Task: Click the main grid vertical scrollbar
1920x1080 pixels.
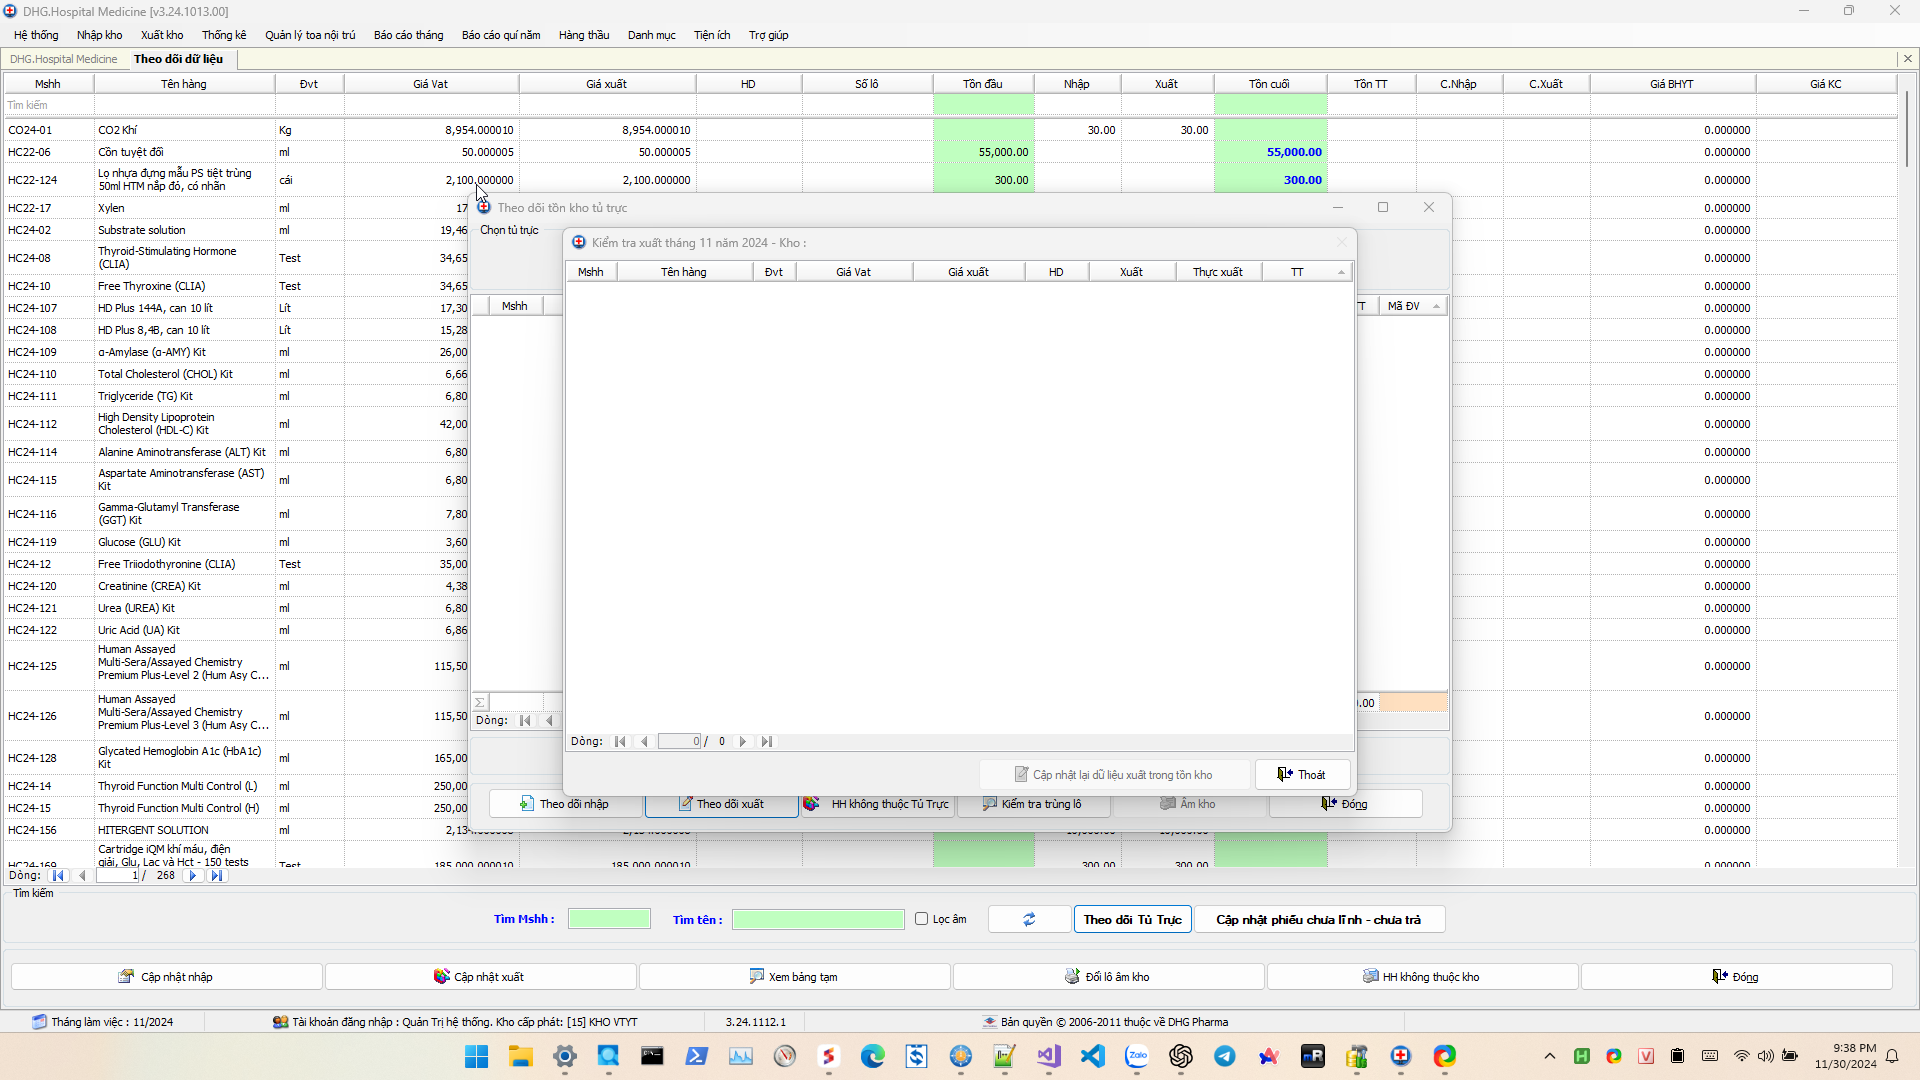Action: click(x=1907, y=130)
